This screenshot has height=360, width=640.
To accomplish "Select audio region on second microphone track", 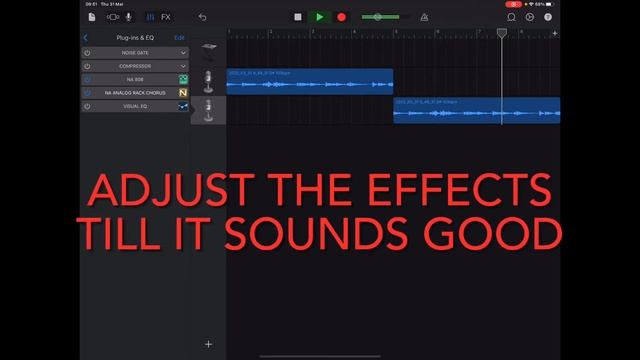I will (477, 110).
